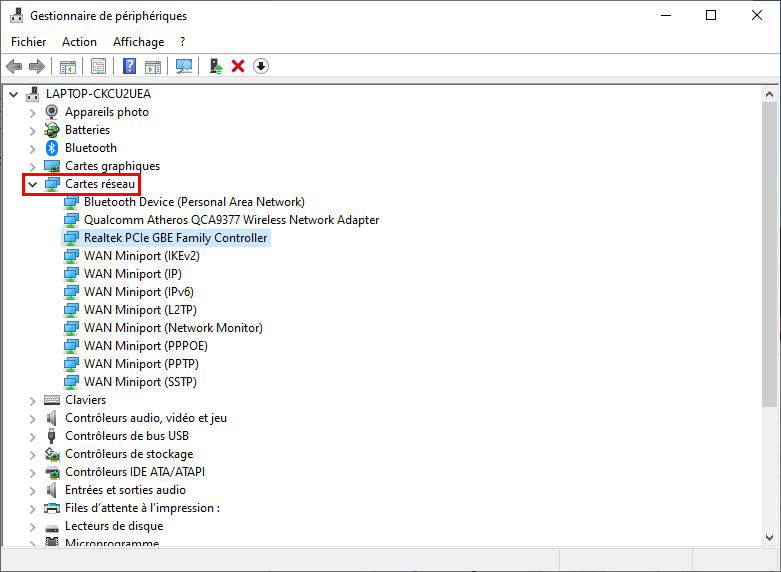Expand the Bluetooth category arrow
Image resolution: width=781 pixels, height=572 pixels.
coord(32,148)
